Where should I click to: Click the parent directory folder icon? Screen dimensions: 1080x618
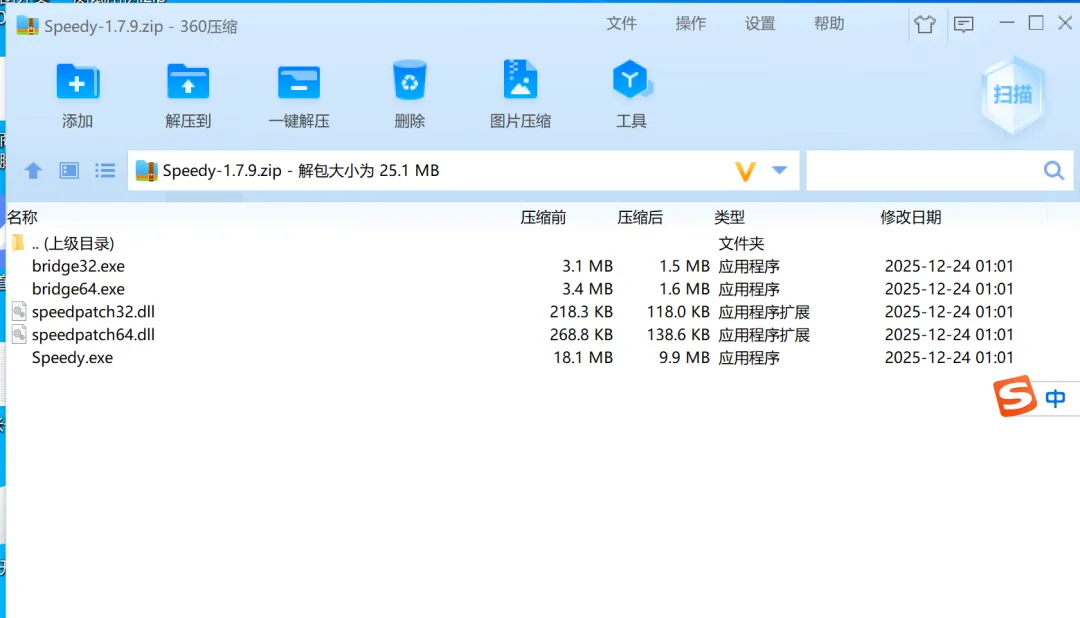19,243
